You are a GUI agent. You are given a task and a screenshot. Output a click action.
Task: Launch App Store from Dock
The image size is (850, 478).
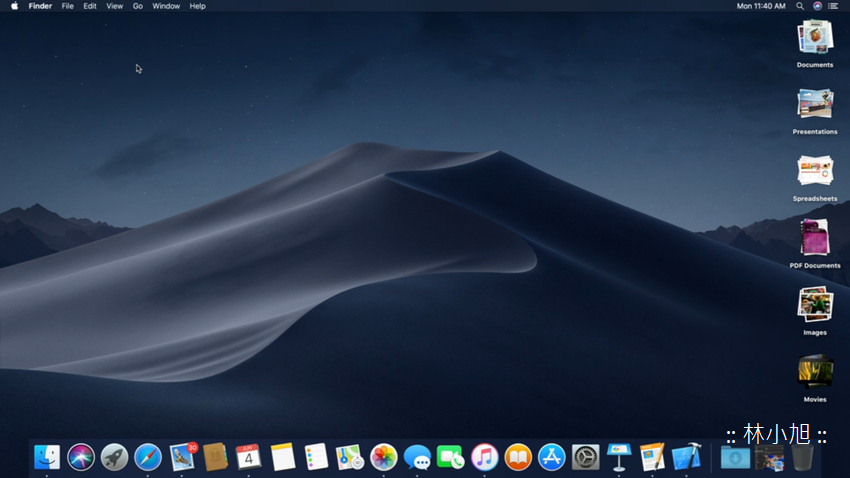click(552, 457)
